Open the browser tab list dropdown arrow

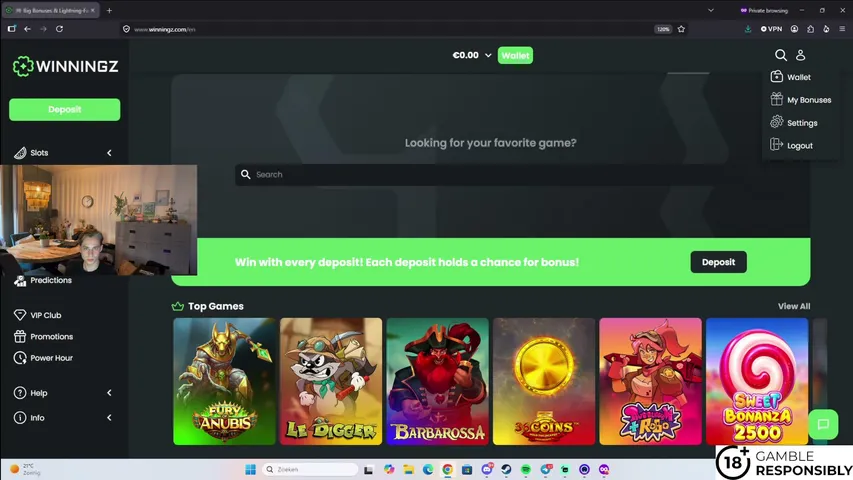(x=710, y=10)
